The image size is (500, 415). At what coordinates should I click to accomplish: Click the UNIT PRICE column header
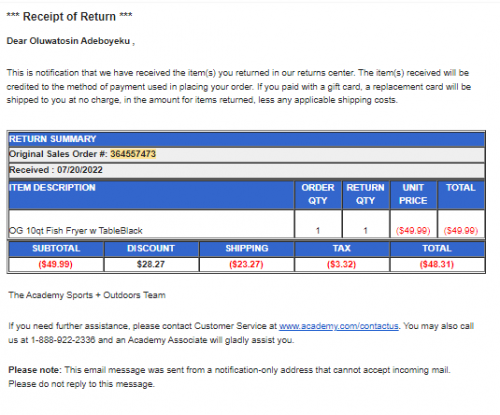tap(413, 195)
